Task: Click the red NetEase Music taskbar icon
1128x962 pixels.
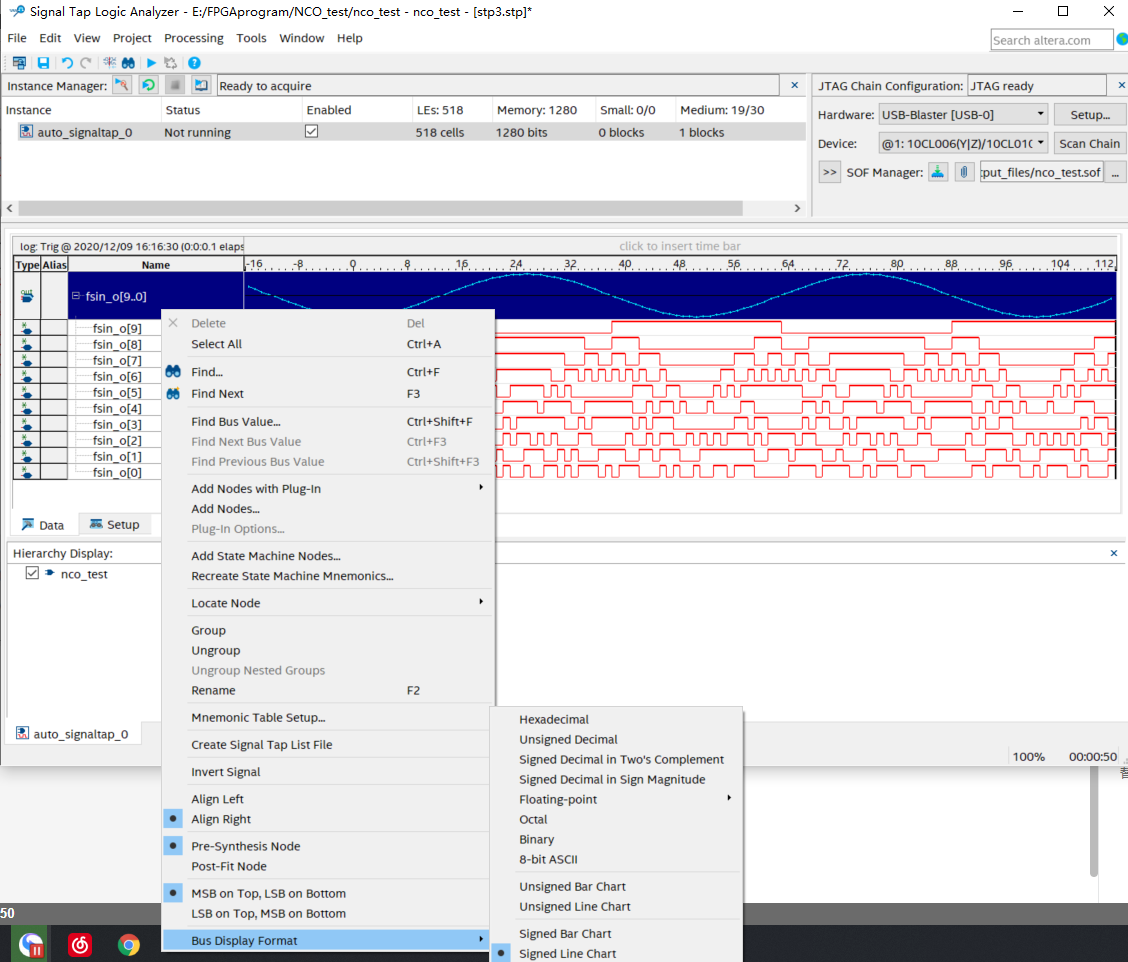Action: coord(80,944)
